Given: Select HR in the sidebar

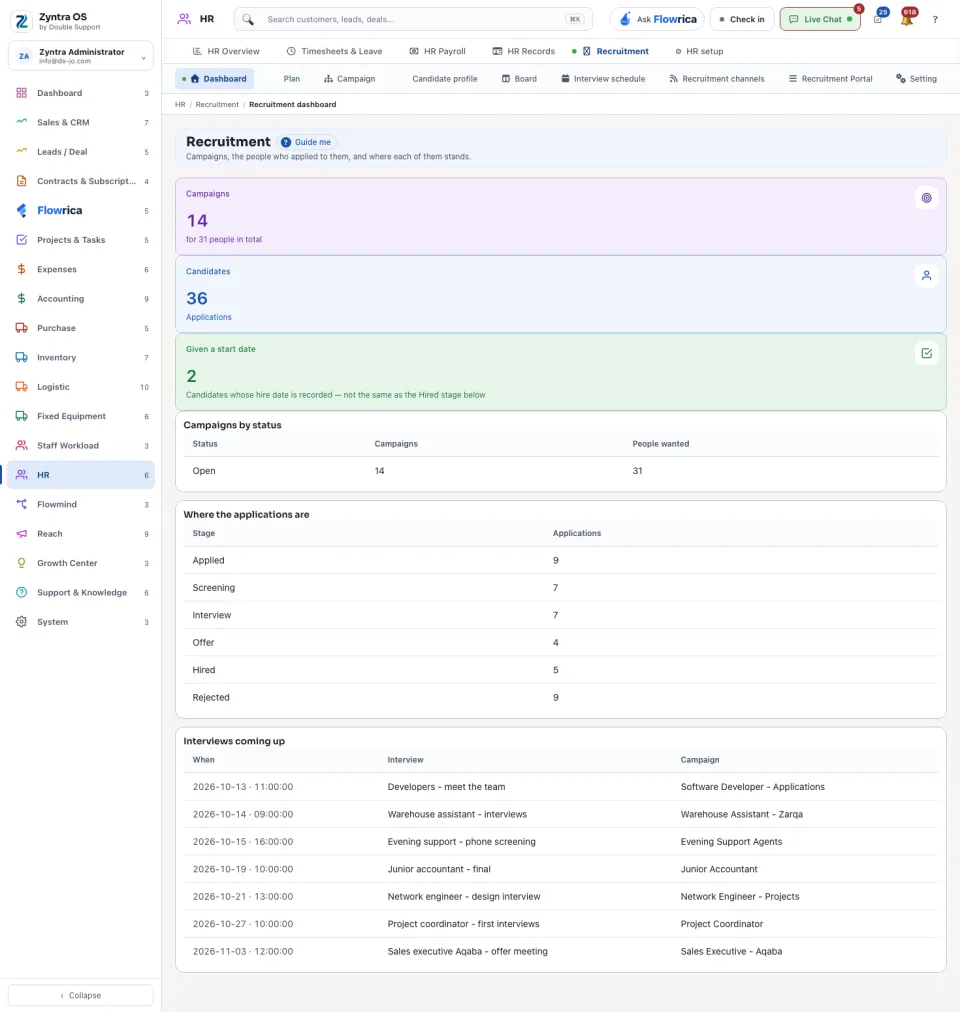Looking at the screenshot, I should tap(81, 475).
